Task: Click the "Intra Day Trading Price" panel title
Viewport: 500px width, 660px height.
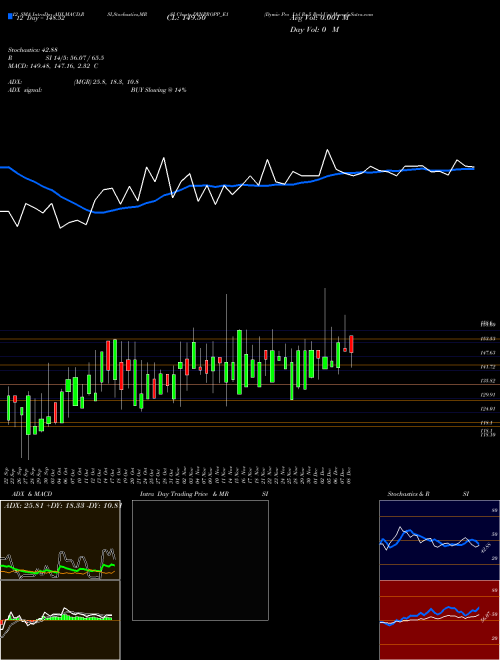Action: 175,494
